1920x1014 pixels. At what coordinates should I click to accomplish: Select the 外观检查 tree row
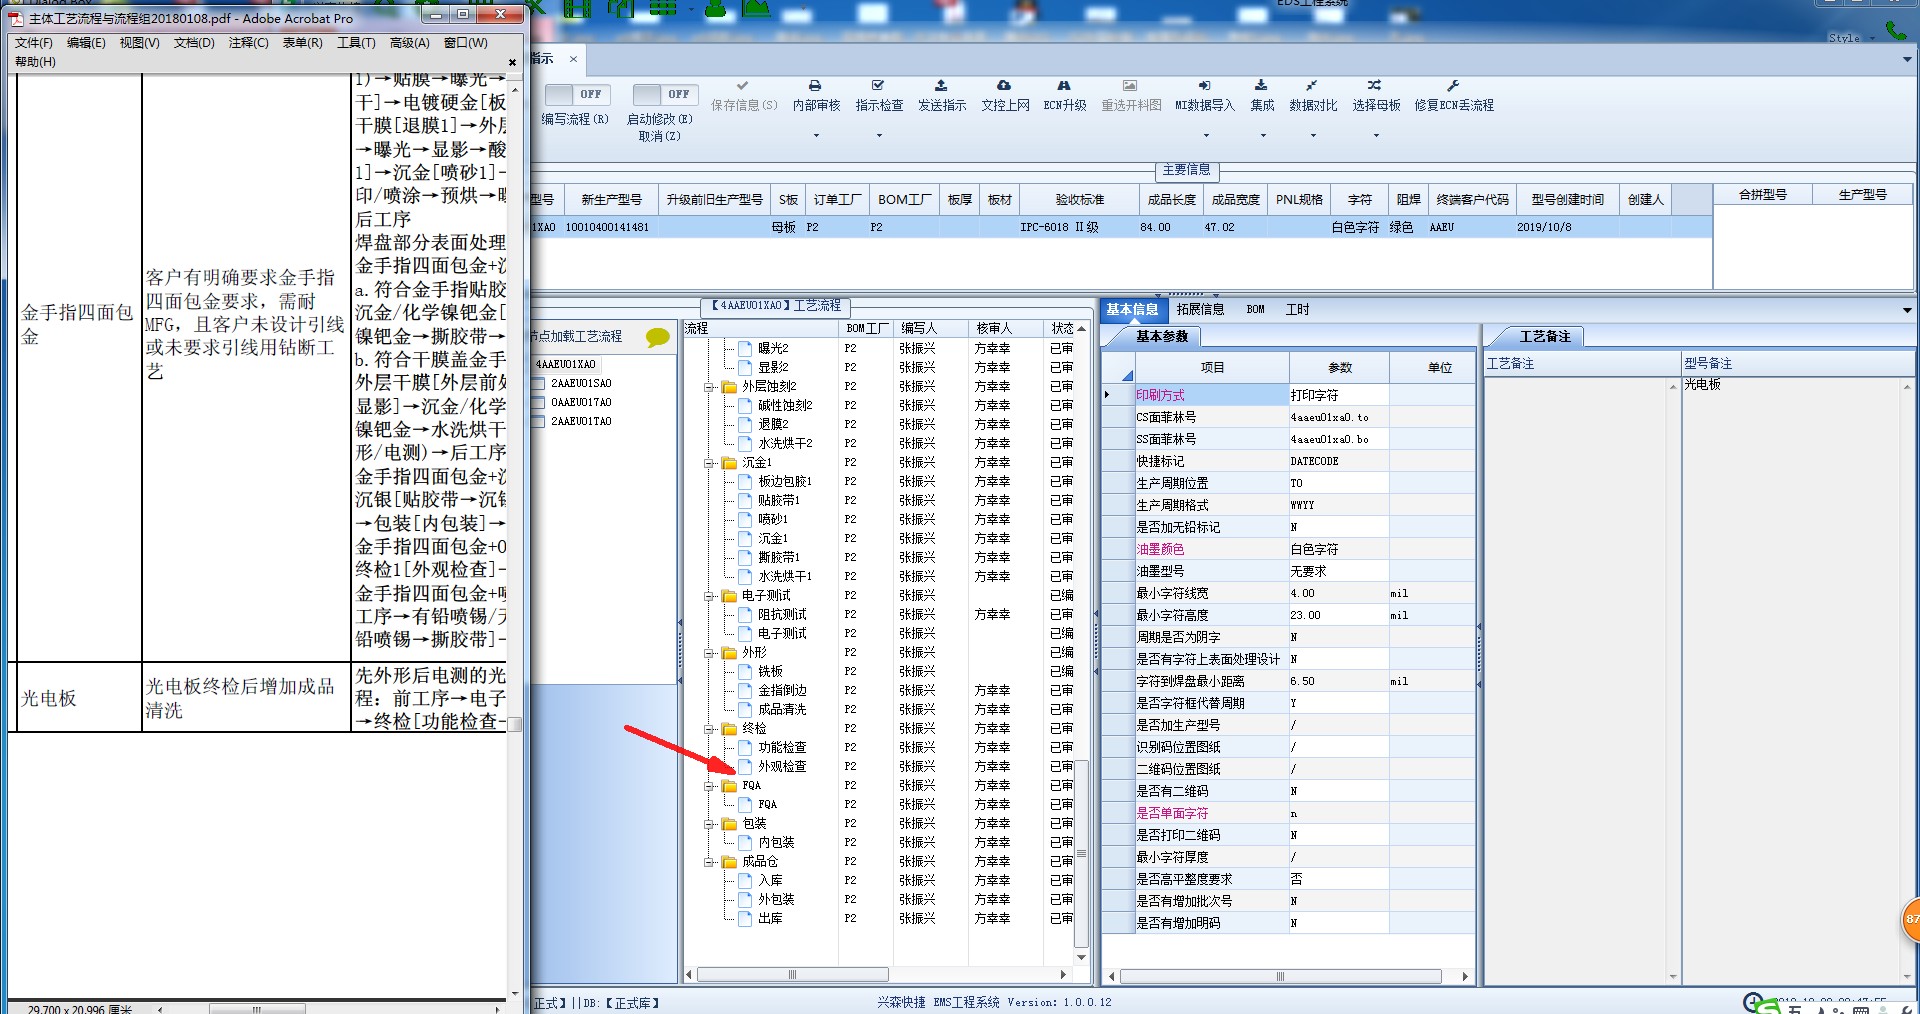click(x=880, y=767)
